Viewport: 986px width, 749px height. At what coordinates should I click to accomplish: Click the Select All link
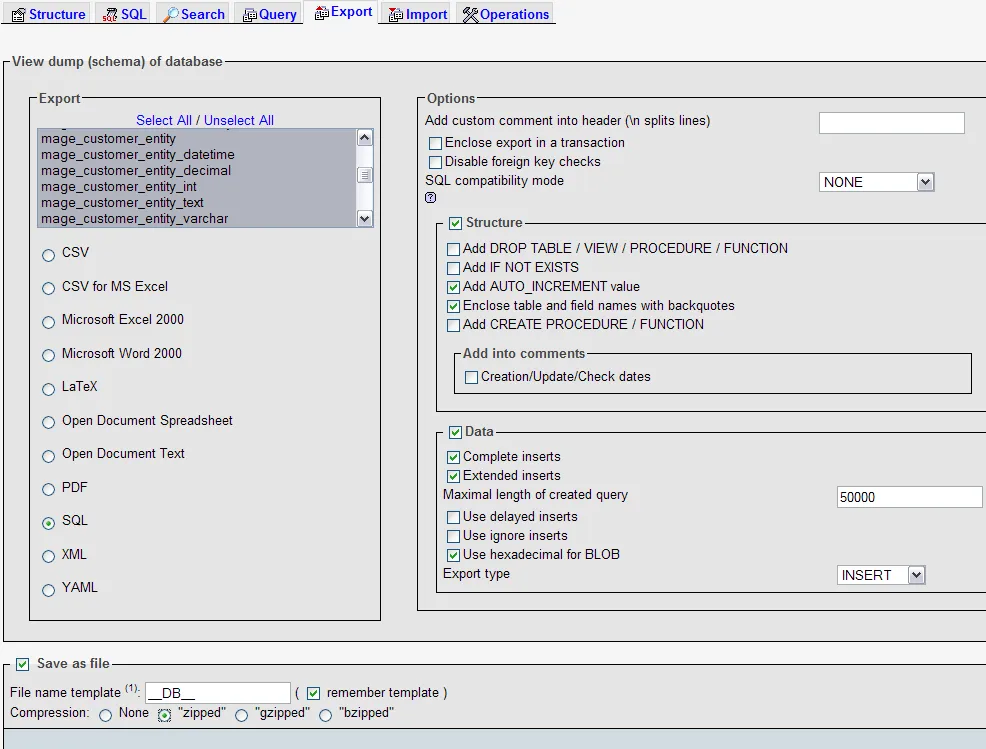pos(164,120)
